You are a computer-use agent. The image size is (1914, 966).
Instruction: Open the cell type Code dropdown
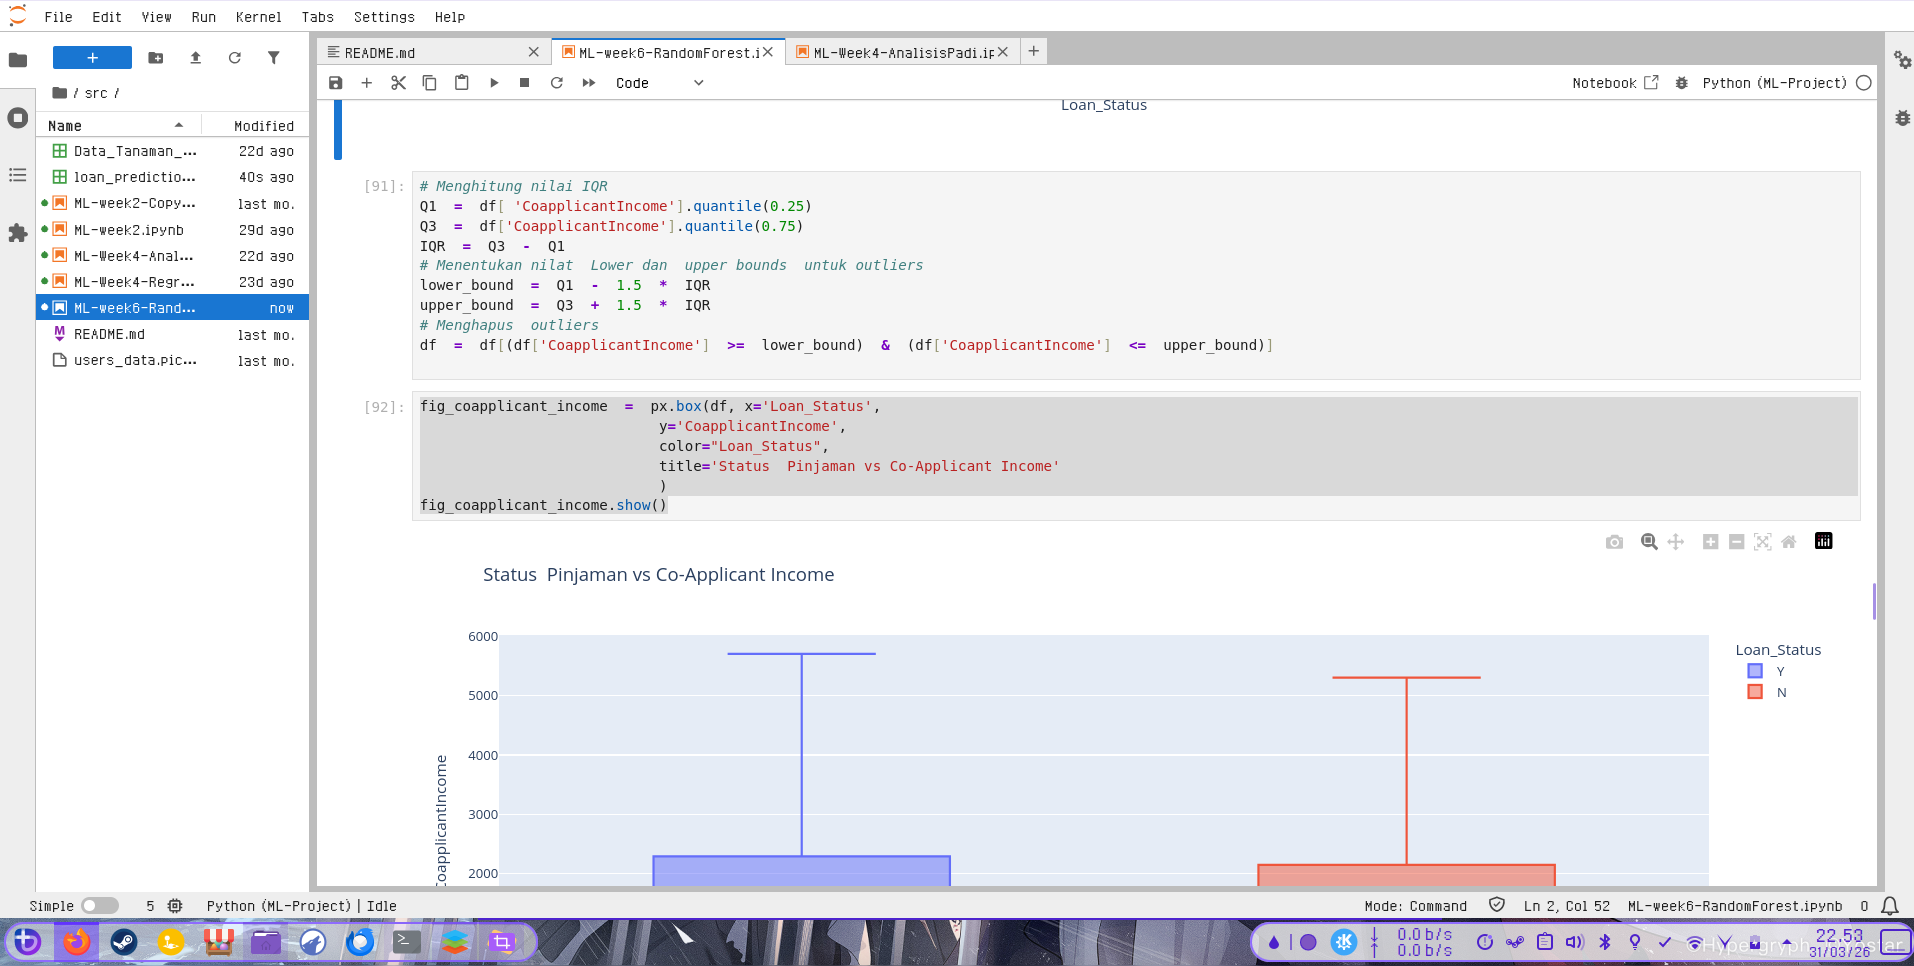(x=659, y=83)
